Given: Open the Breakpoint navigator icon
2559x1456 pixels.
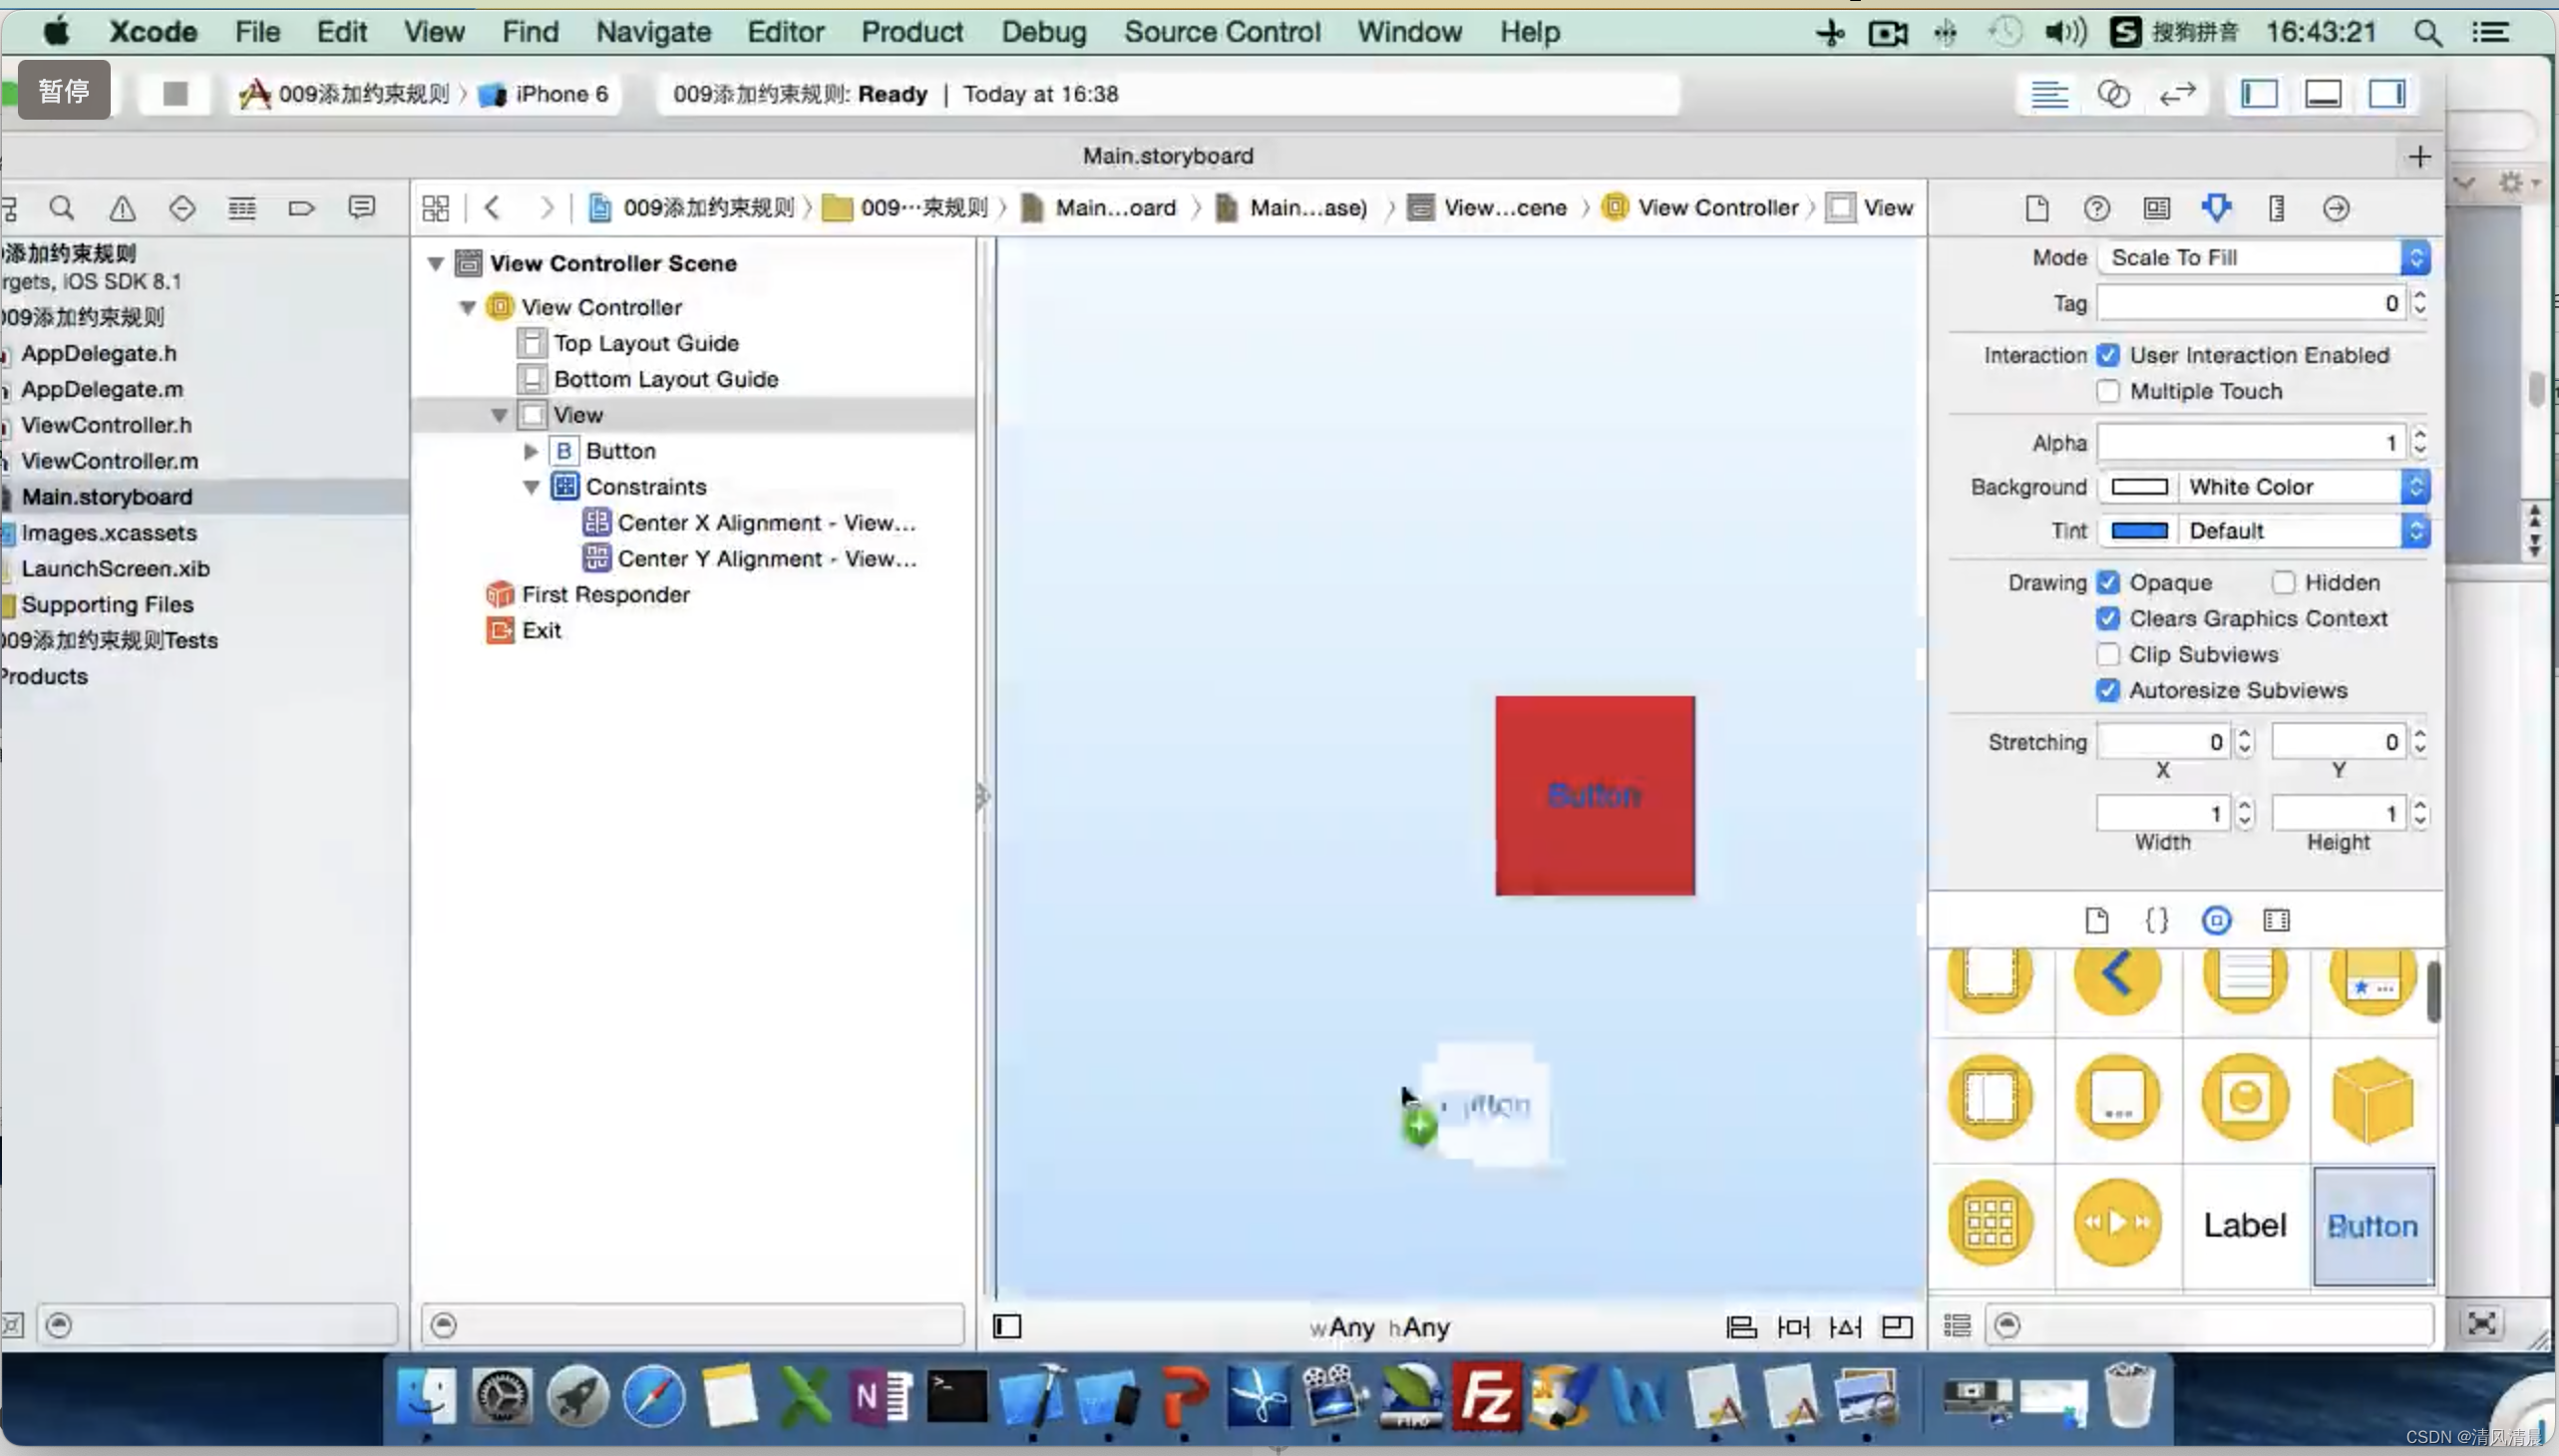Looking at the screenshot, I should coord(301,208).
